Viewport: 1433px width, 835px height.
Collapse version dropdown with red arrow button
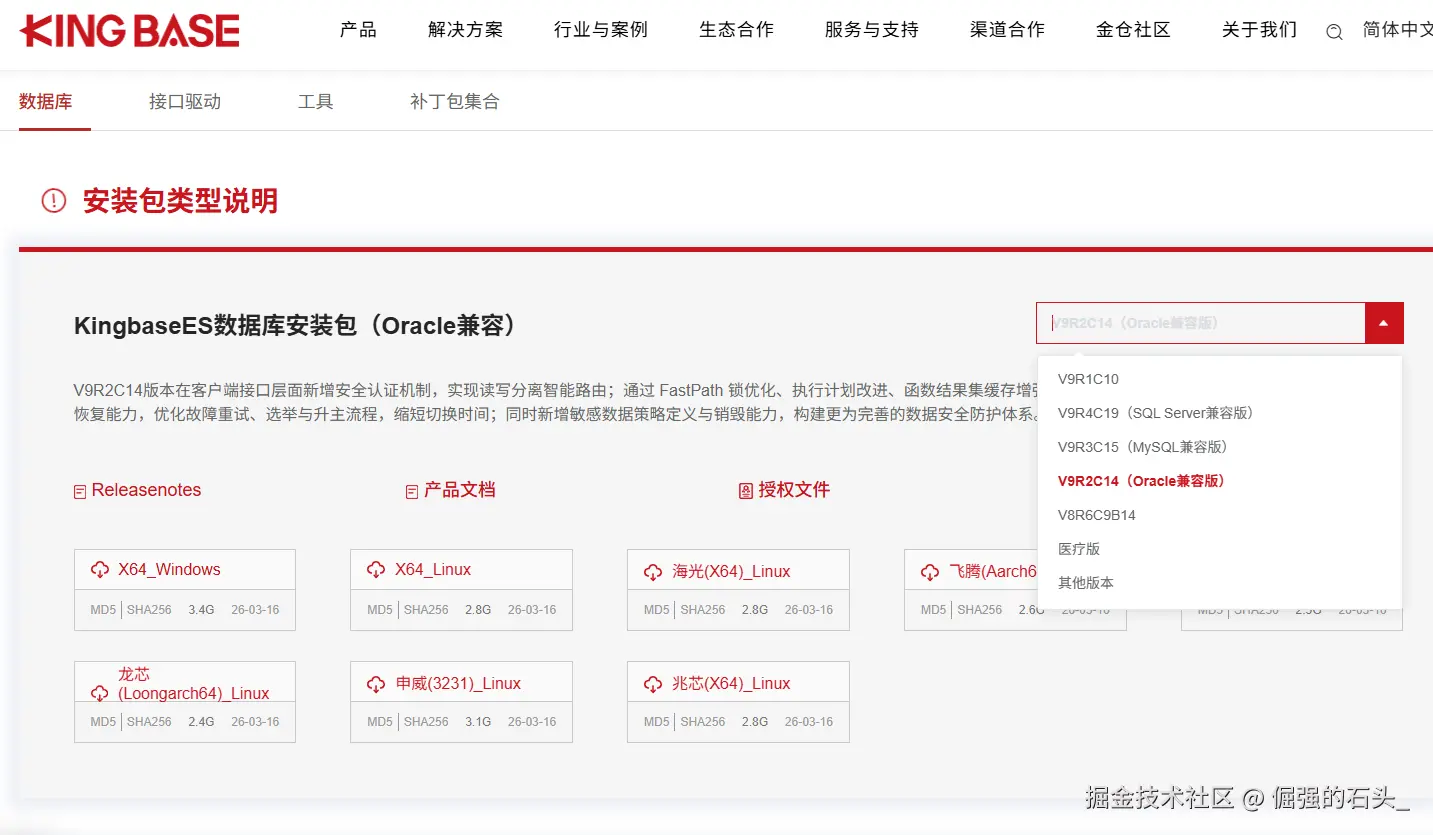click(1384, 323)
